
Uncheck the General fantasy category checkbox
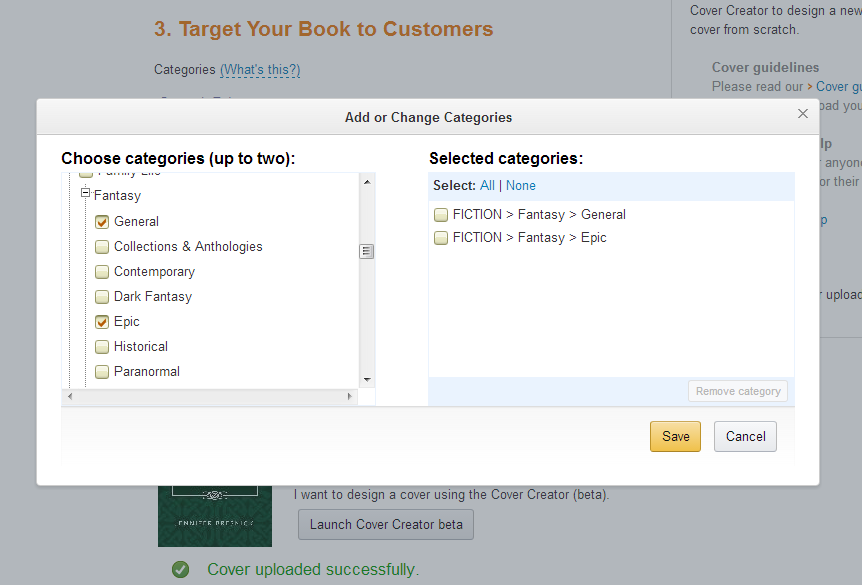pos(102,222)
